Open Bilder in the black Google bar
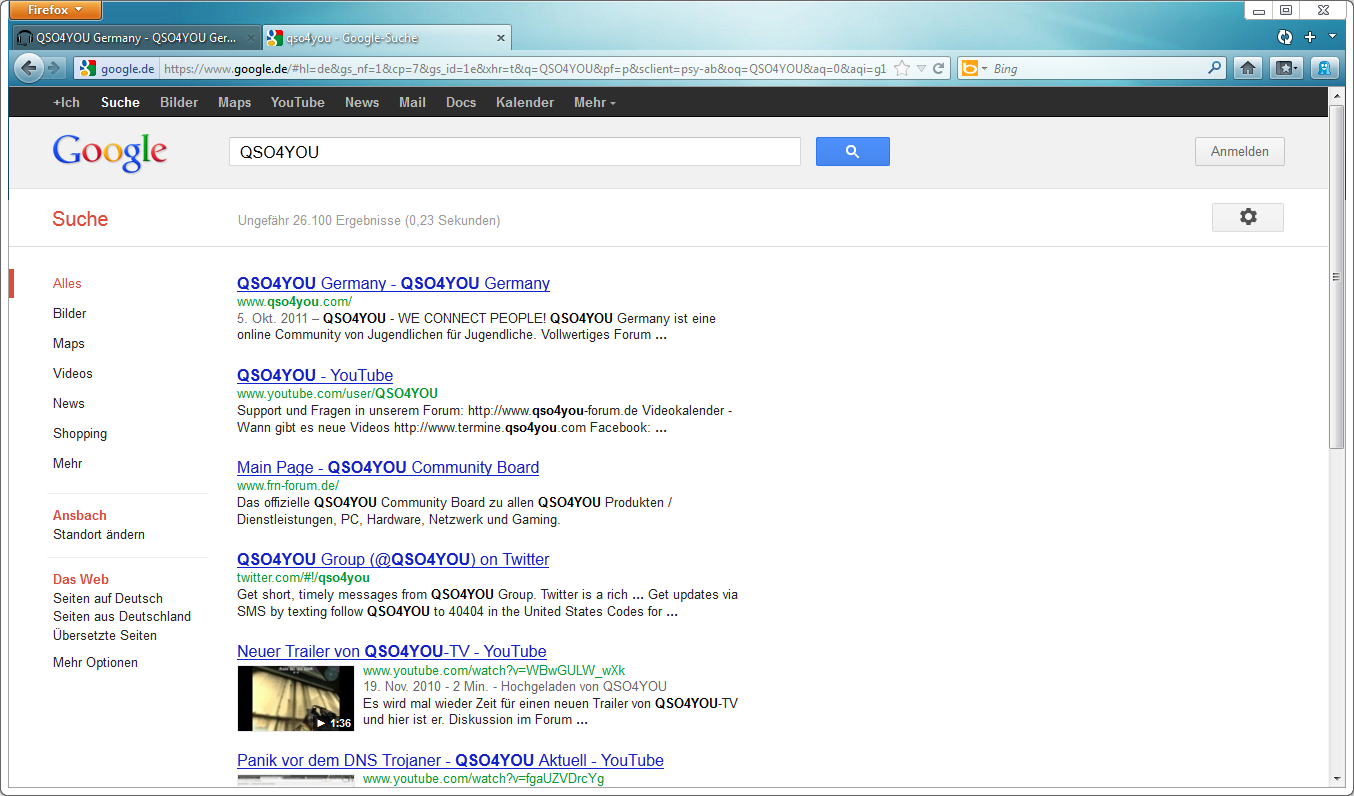 pos(179,102)
